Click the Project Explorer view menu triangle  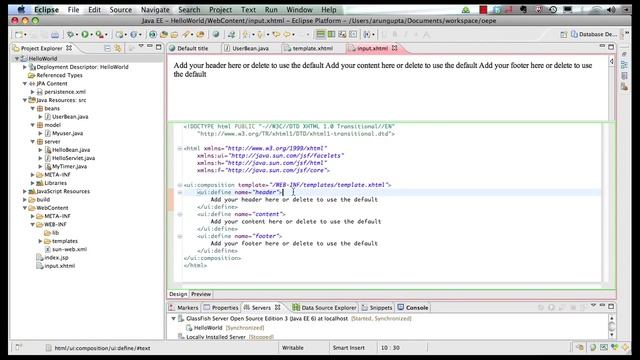[141, 47]
